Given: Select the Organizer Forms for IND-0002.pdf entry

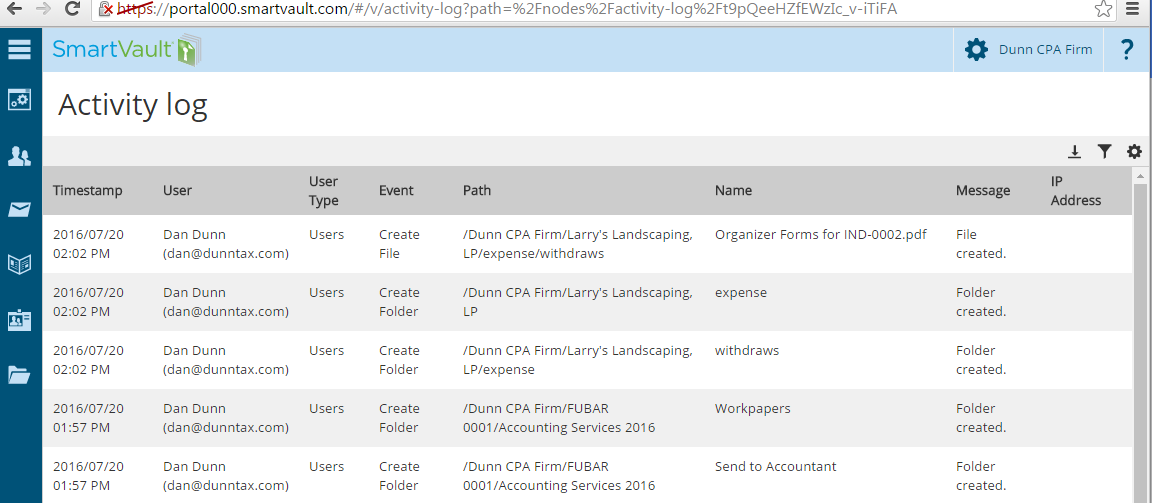Looking at the screenshot, I should (x=821, y=235).
